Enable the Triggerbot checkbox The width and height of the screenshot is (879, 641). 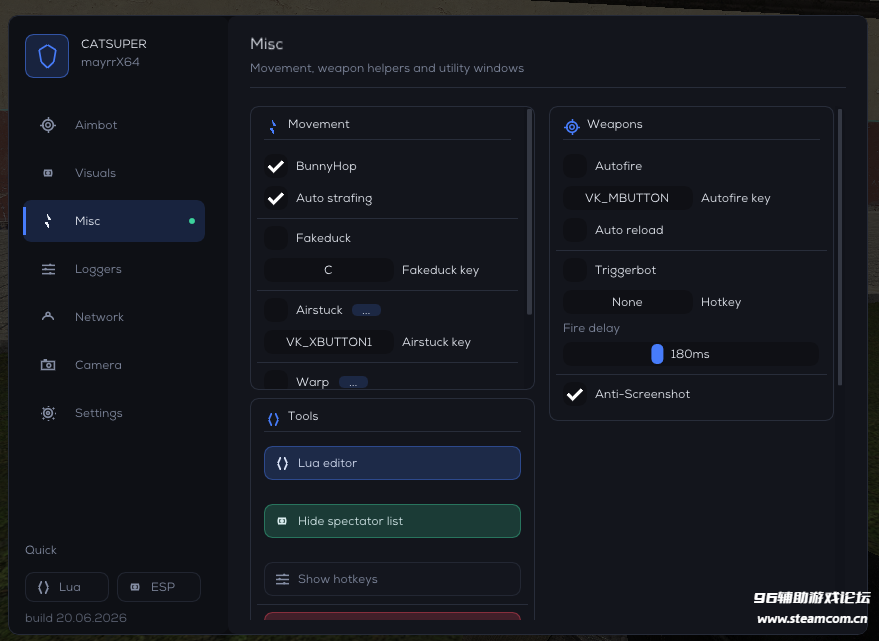click(575, 270)
